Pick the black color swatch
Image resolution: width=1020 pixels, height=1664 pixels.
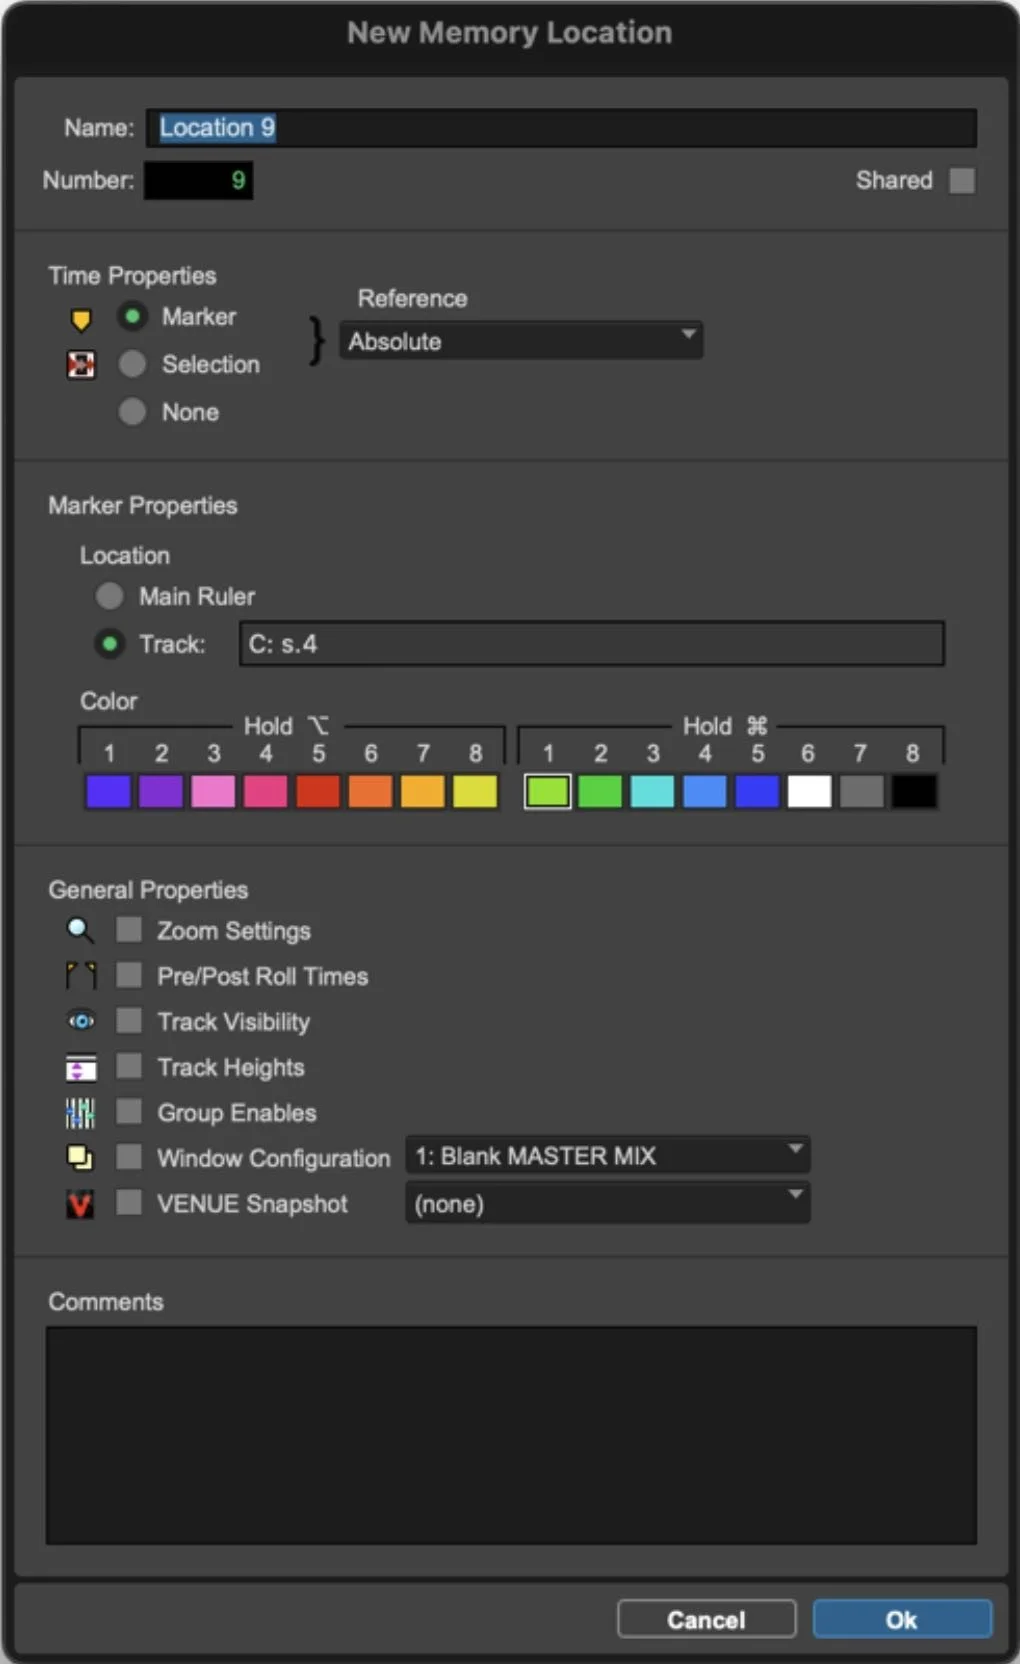[914, 792]
